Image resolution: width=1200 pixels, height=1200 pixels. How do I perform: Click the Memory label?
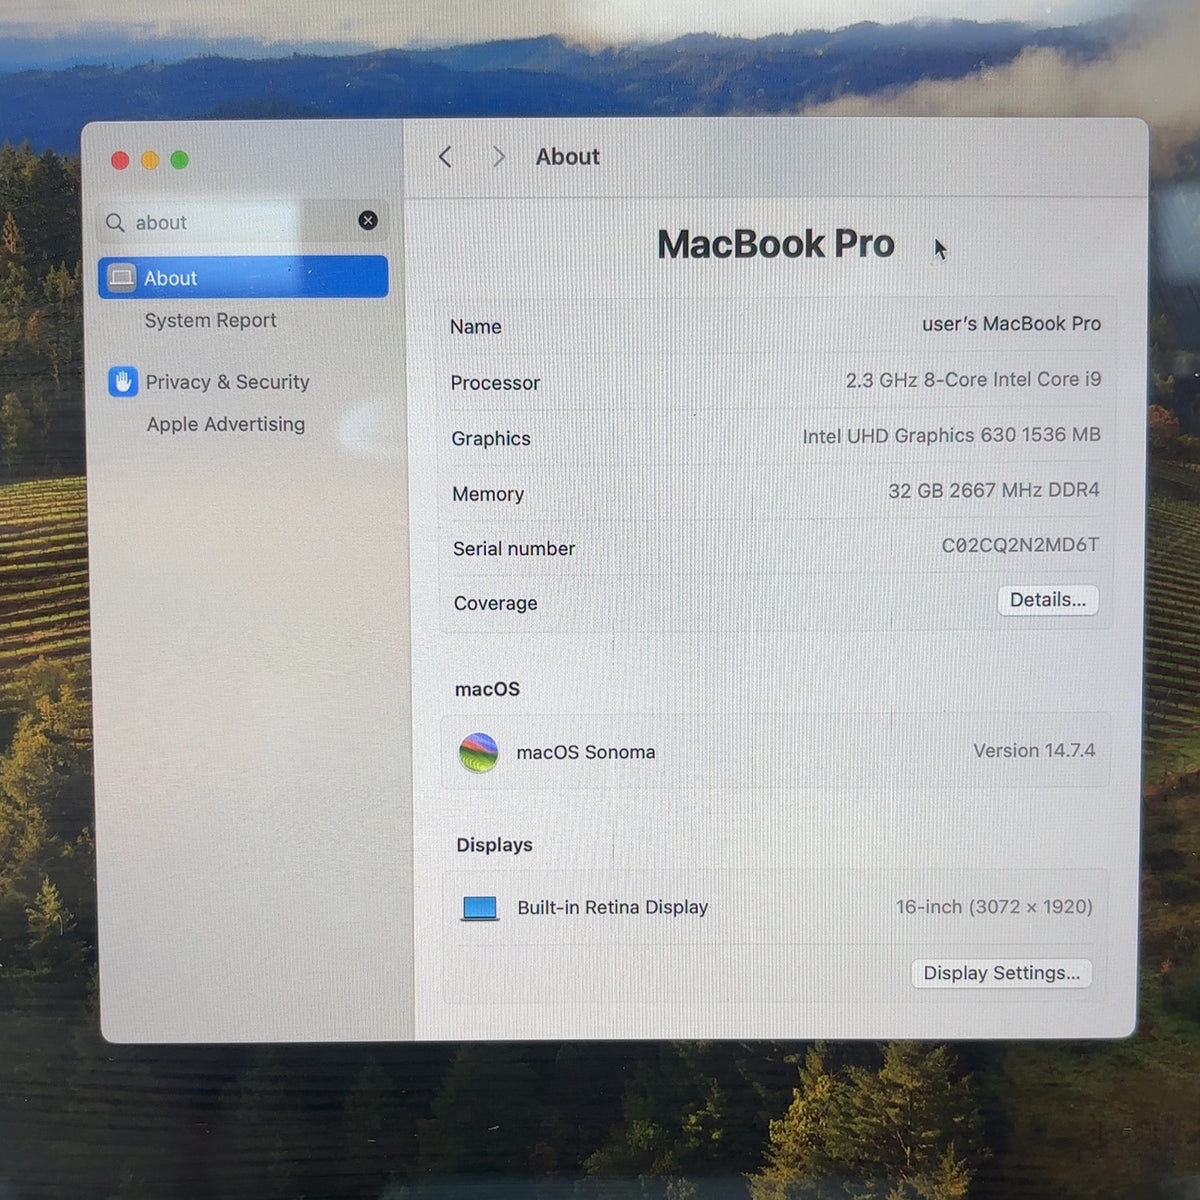[x=488, y=494]
